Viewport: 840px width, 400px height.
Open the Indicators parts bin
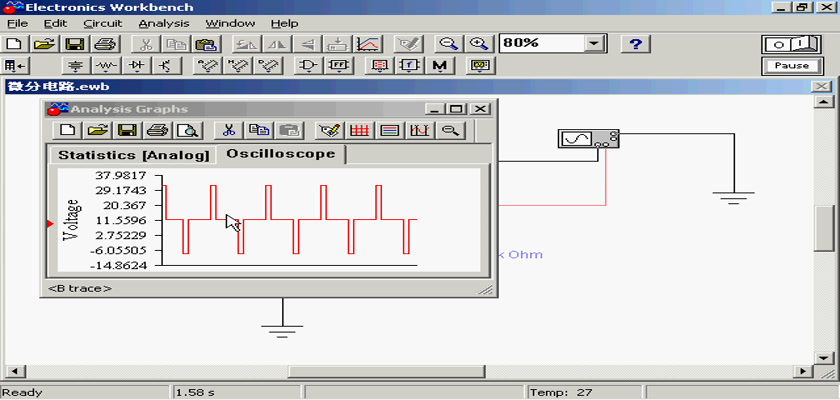pos(380,66)
